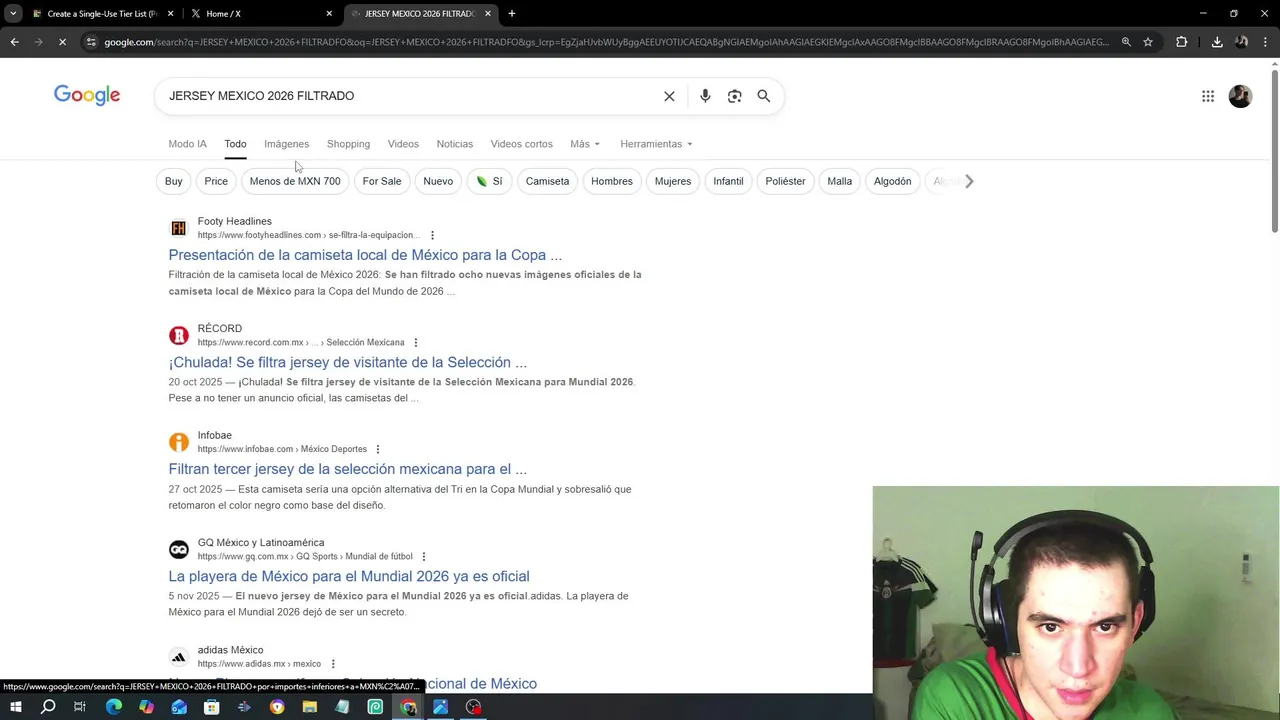This screenshot has width=1280, height=720.
Task: Open the site information icon in the address bar
Action: (x=91, y=42)
